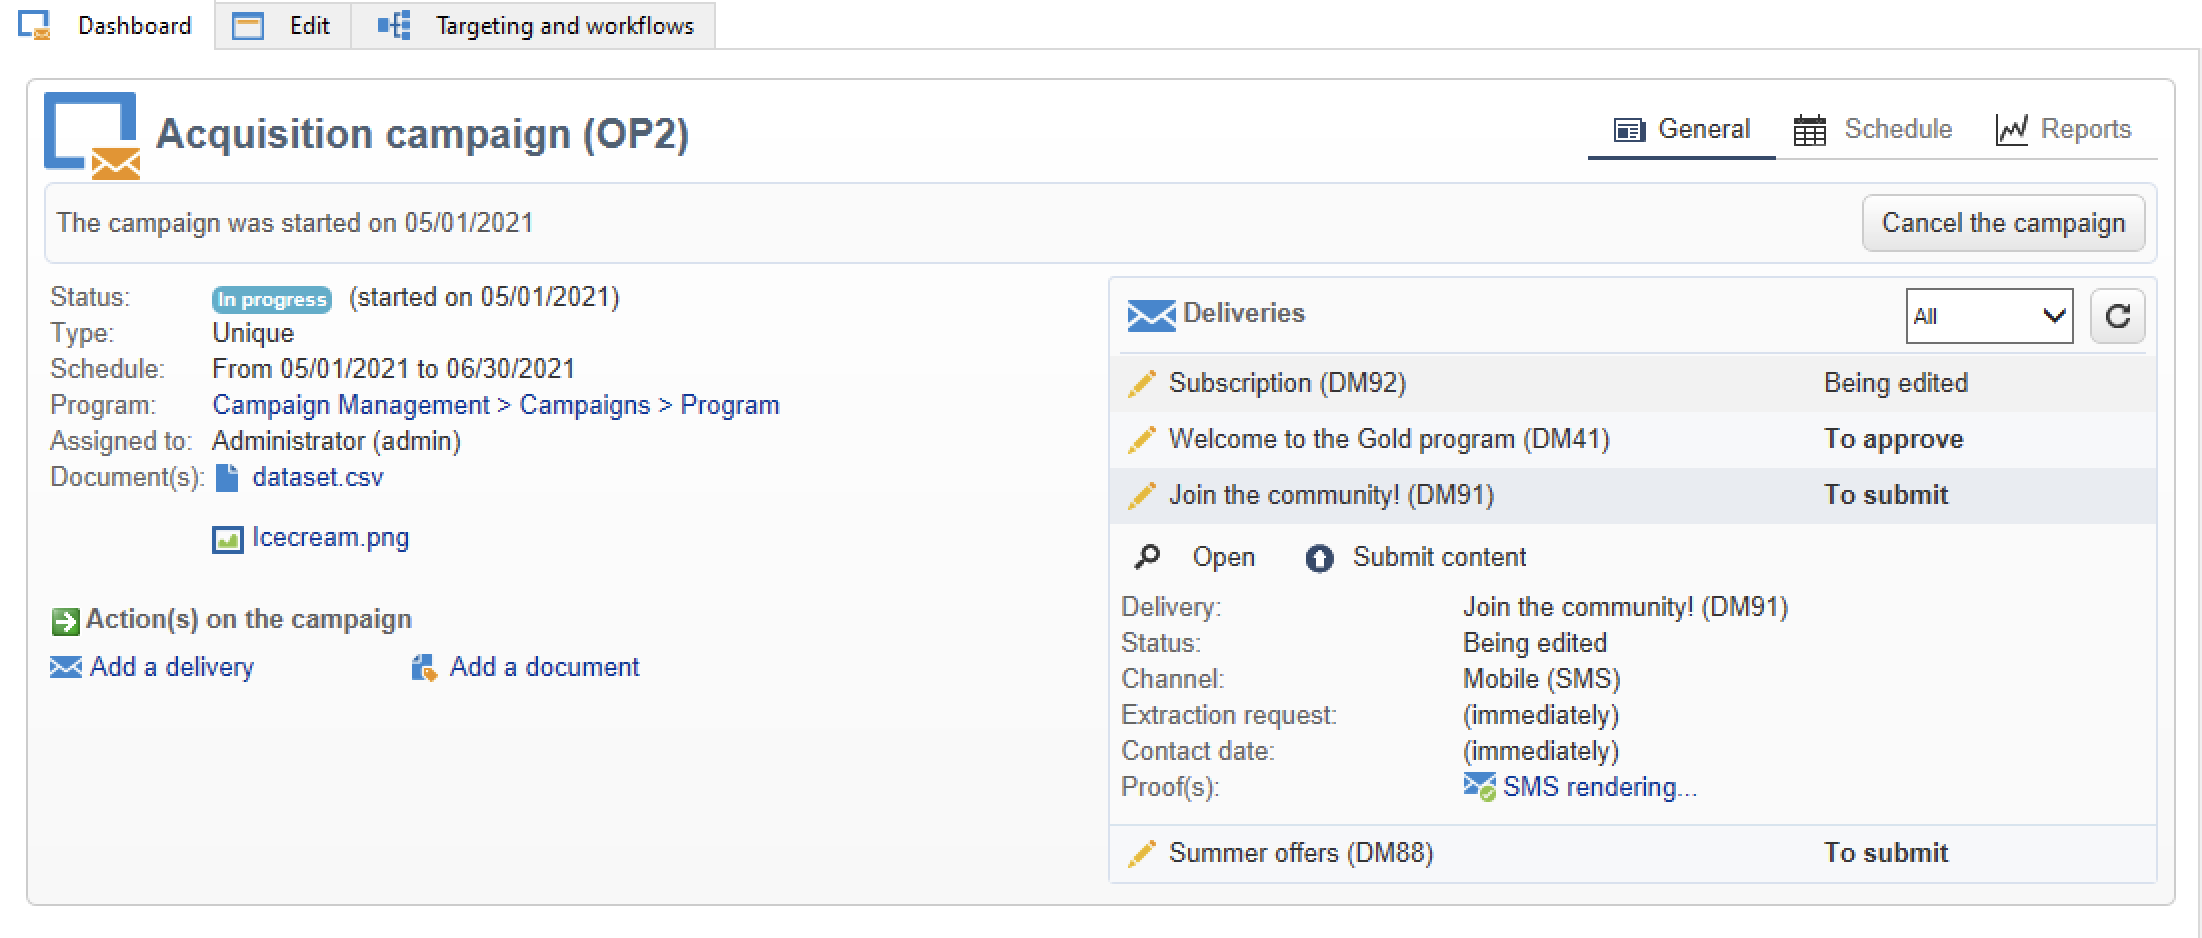Click the pencil icon beside Subscription (DM92)

1141,383
